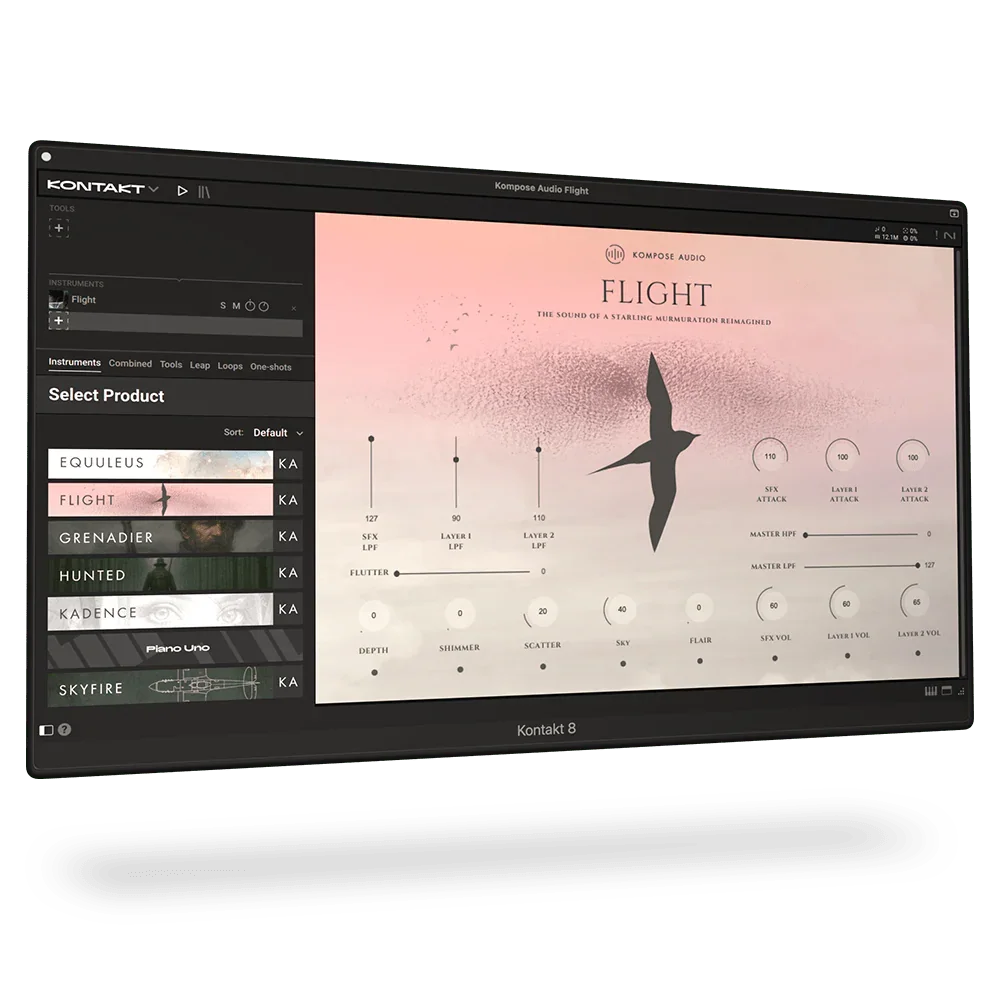Open the library browser icon in header

coord(204,191)
